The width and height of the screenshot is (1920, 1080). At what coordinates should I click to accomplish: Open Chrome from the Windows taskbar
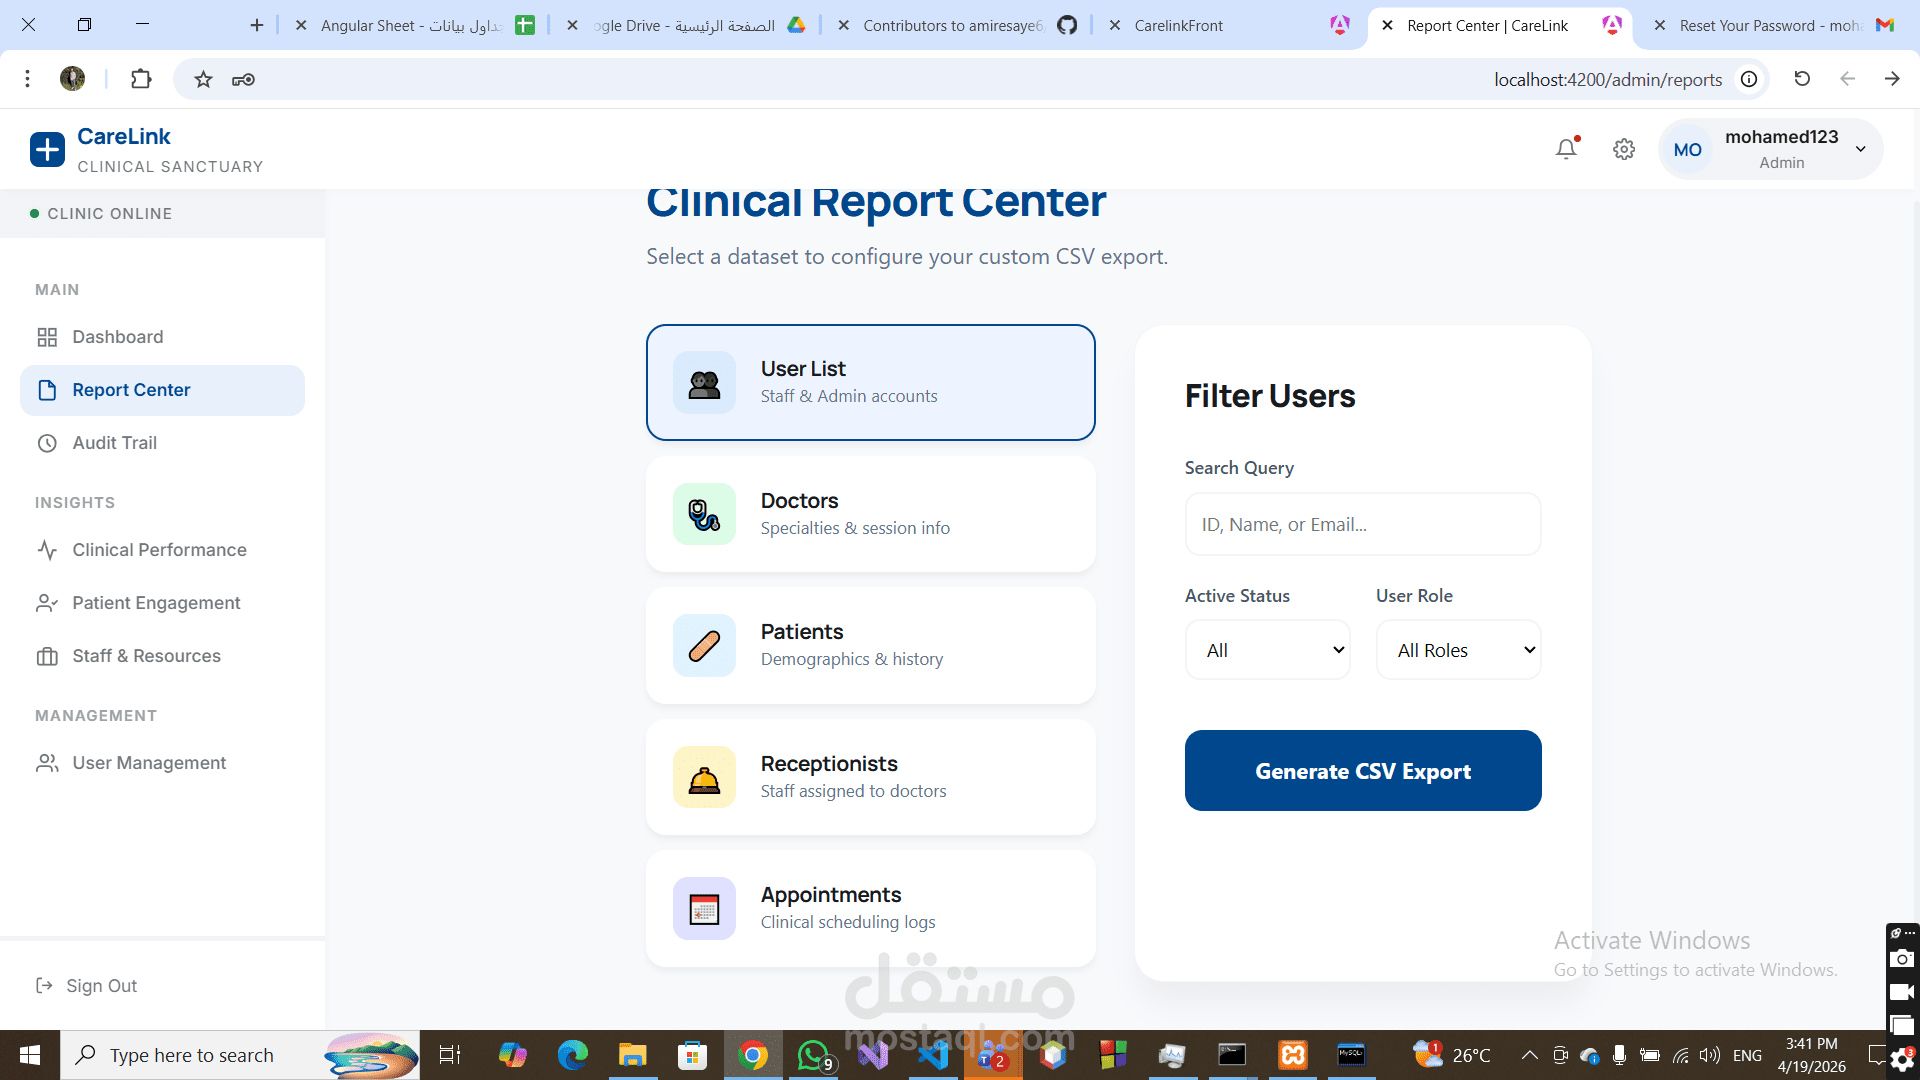753,1055
